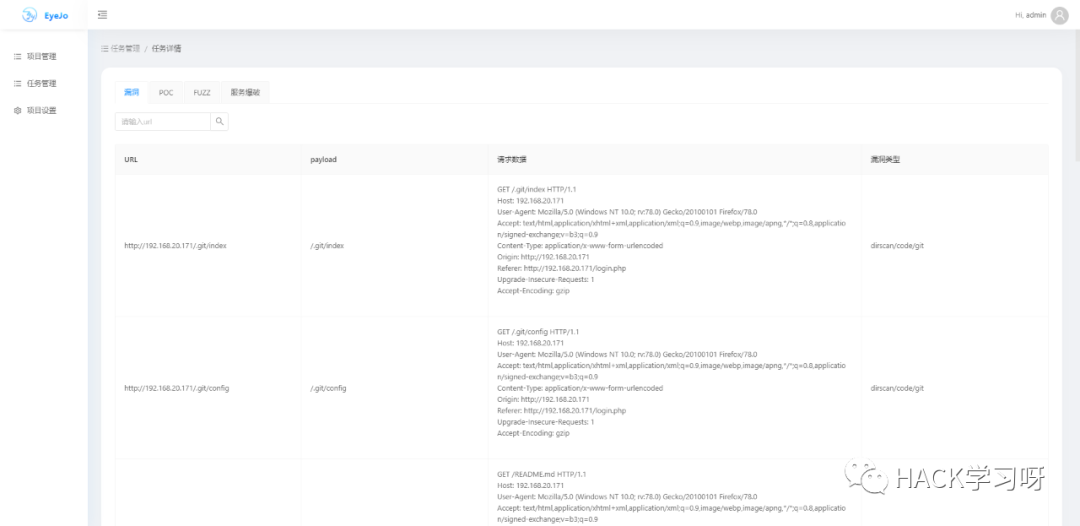The image size is (1080, 526).
Task: Open 项目管理 in the sidebar
Action: (x=35, y=56)
